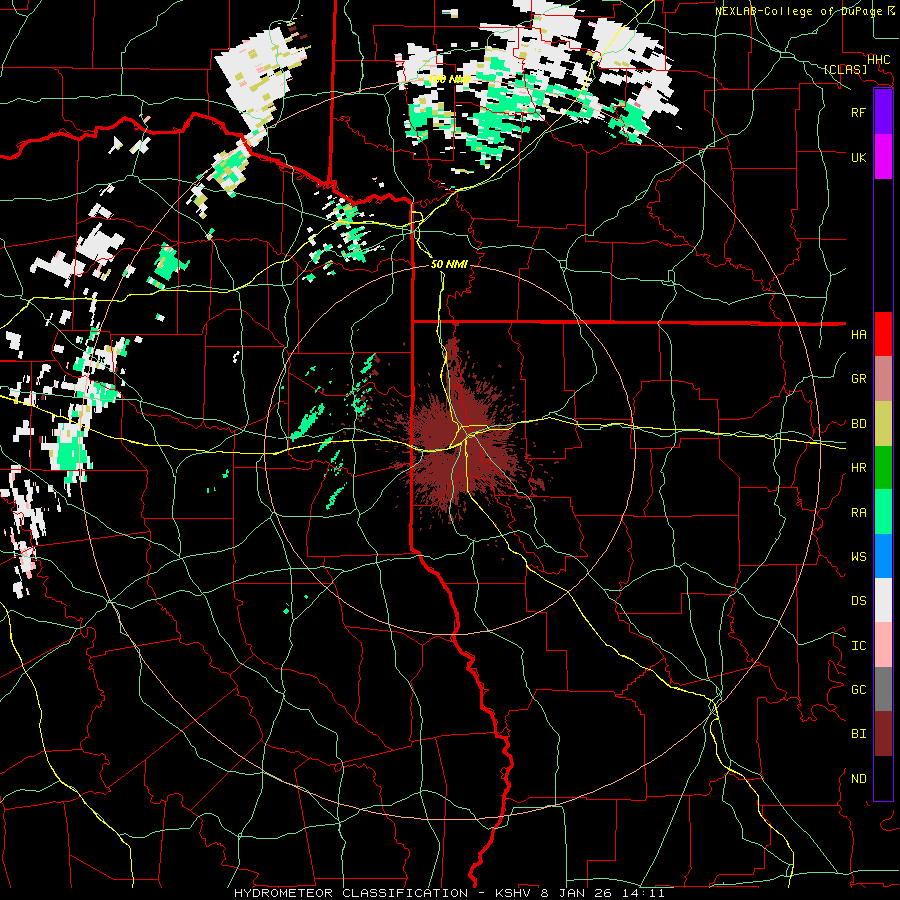Viewport: 900px width, 900px height.
Task: Click the HA legend label
Action: pos(858,335)
